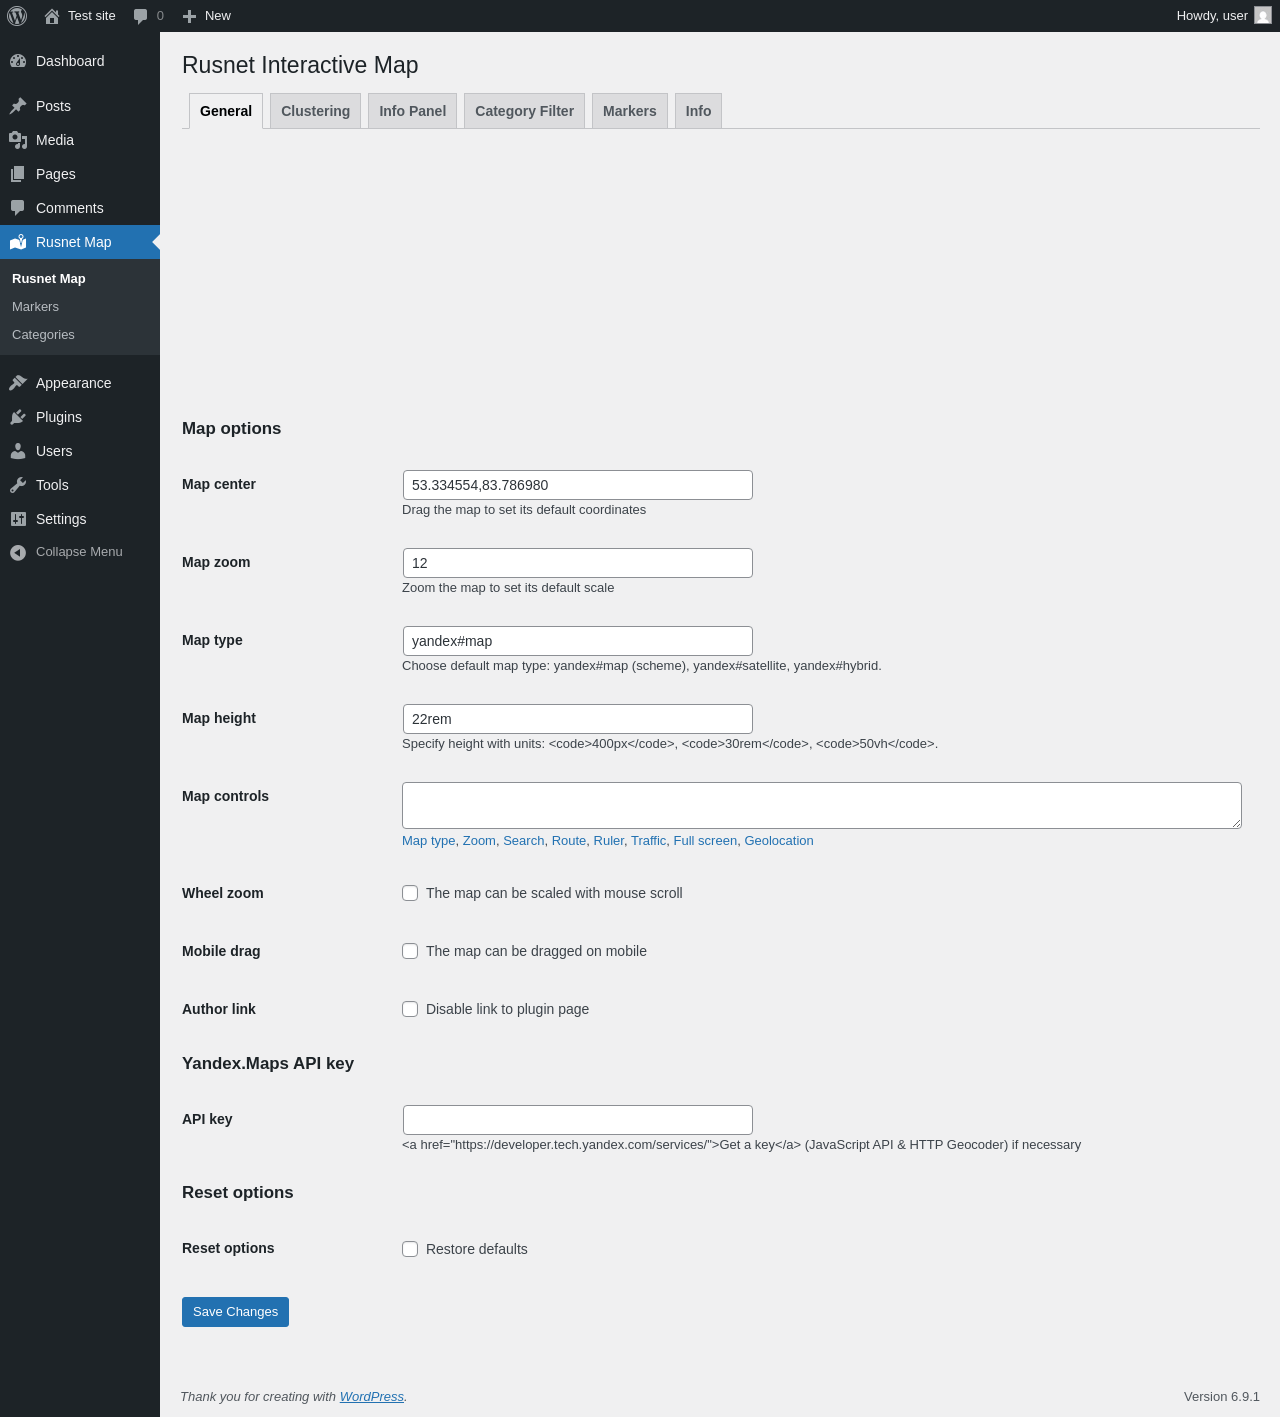Click the Save Changes button
Viewport: 1280px width, 1417px height.
(x=235, y=1312)
